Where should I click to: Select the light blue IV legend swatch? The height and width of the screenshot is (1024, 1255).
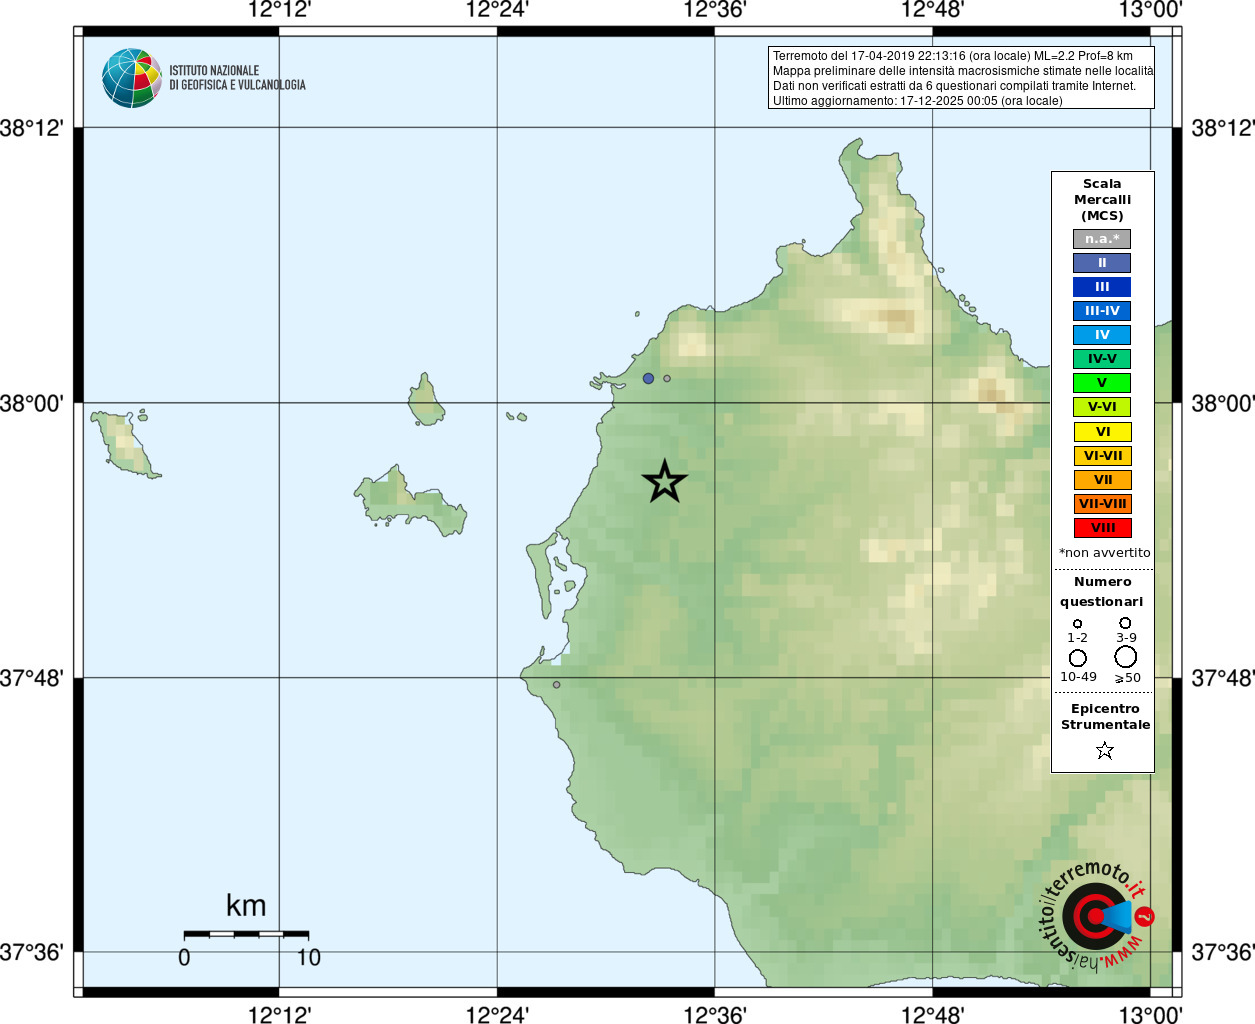[1102, 335]
